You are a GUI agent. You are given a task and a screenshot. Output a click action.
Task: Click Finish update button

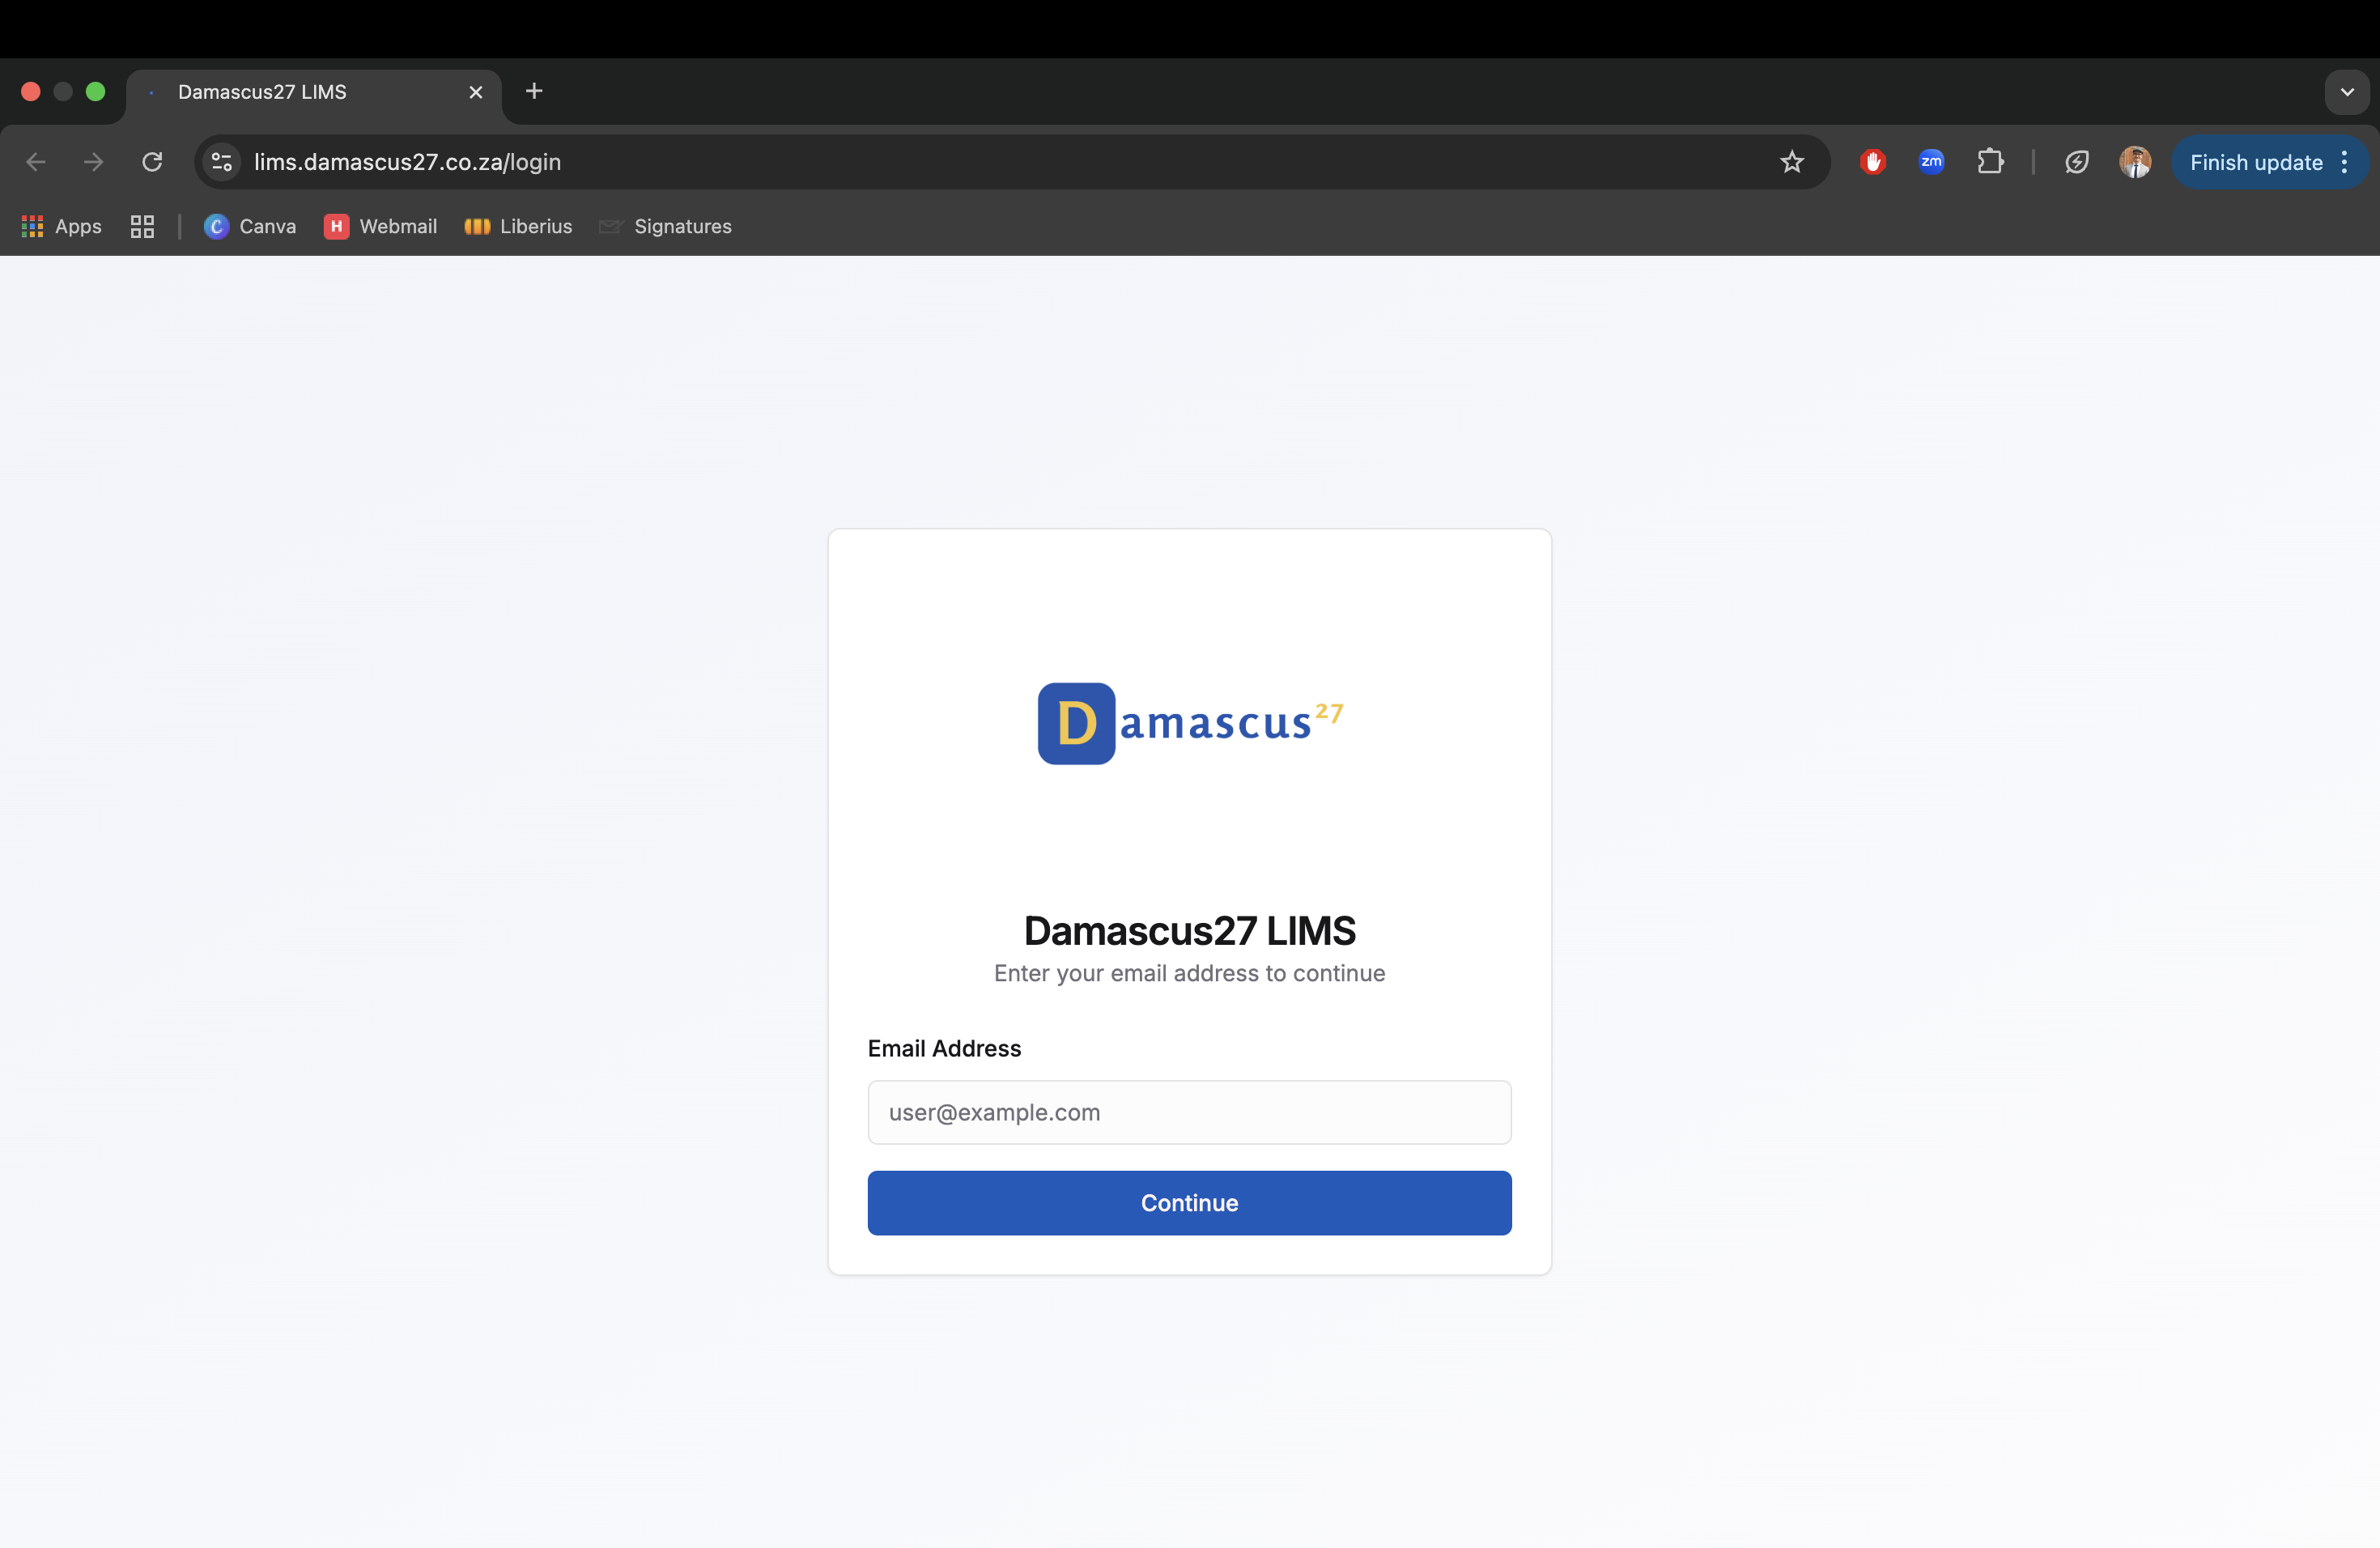tap(2255, 162)
